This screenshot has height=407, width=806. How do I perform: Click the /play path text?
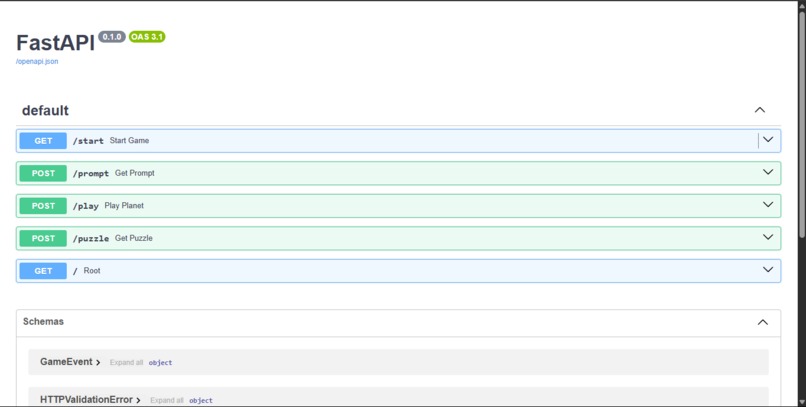tap(85, 206)
